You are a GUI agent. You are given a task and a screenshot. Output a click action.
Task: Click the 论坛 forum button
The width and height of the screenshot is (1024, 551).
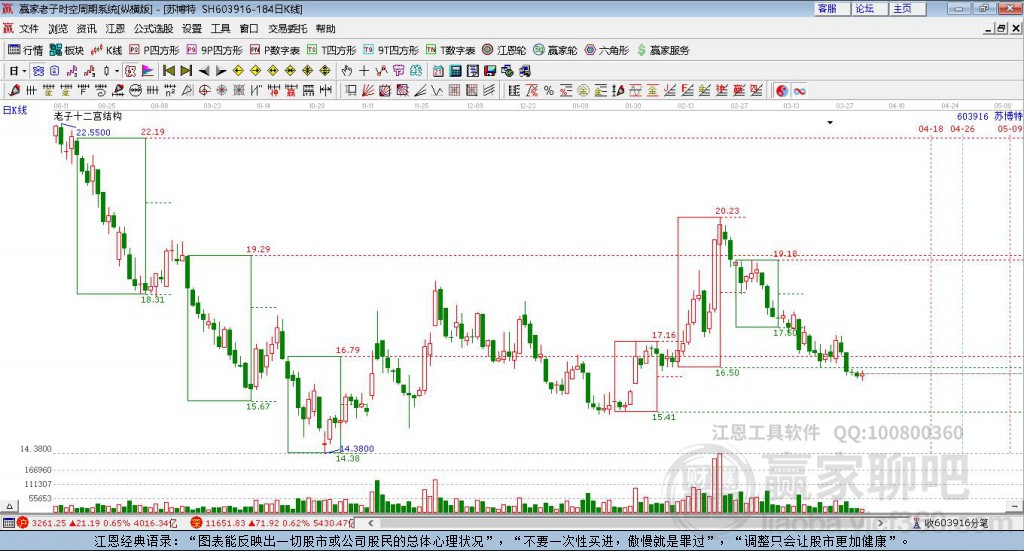pyautogui.click(x=870, y=8)
